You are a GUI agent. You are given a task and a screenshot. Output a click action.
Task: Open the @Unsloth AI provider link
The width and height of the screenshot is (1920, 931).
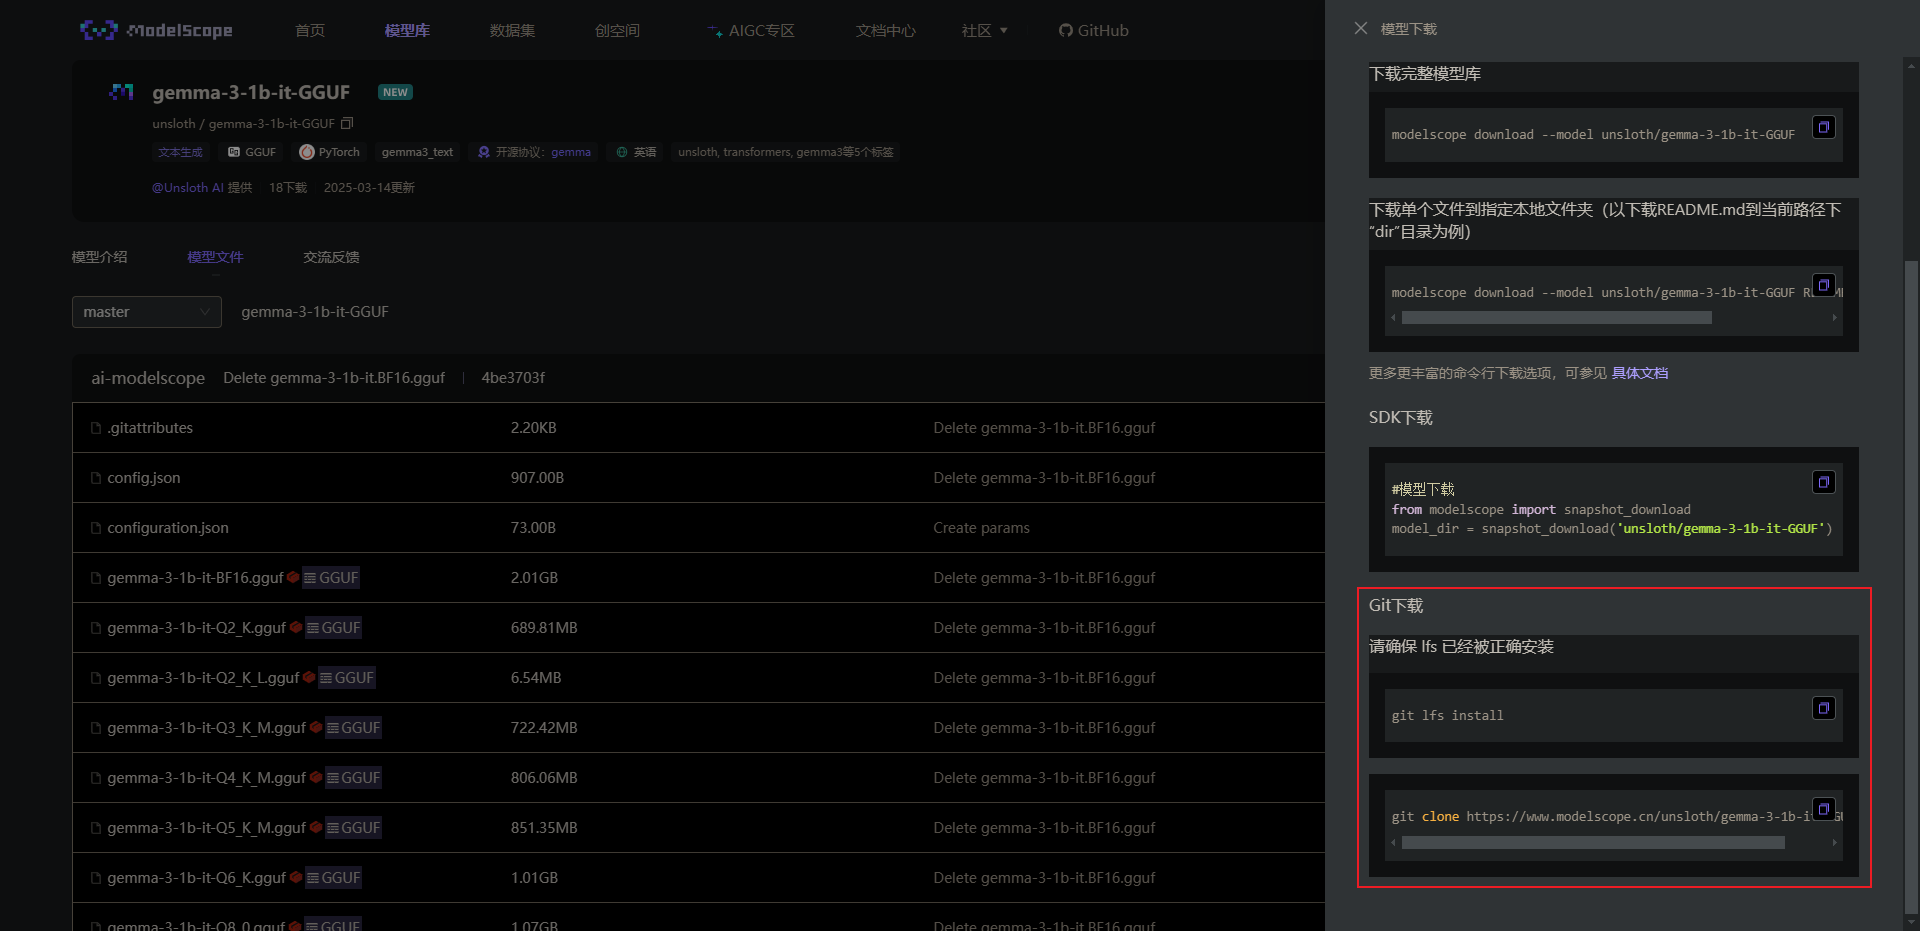coord(188,187)
